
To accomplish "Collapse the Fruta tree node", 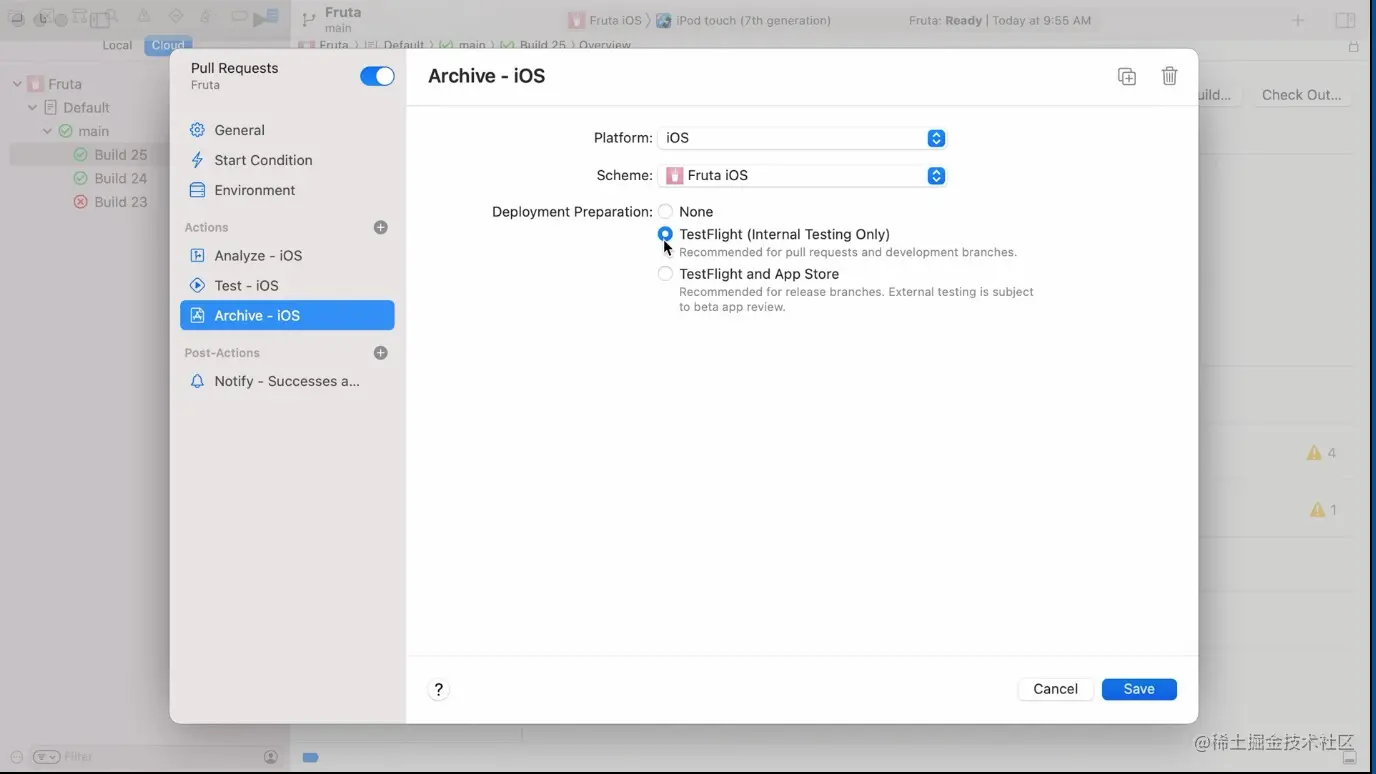I will pos(17,84).
